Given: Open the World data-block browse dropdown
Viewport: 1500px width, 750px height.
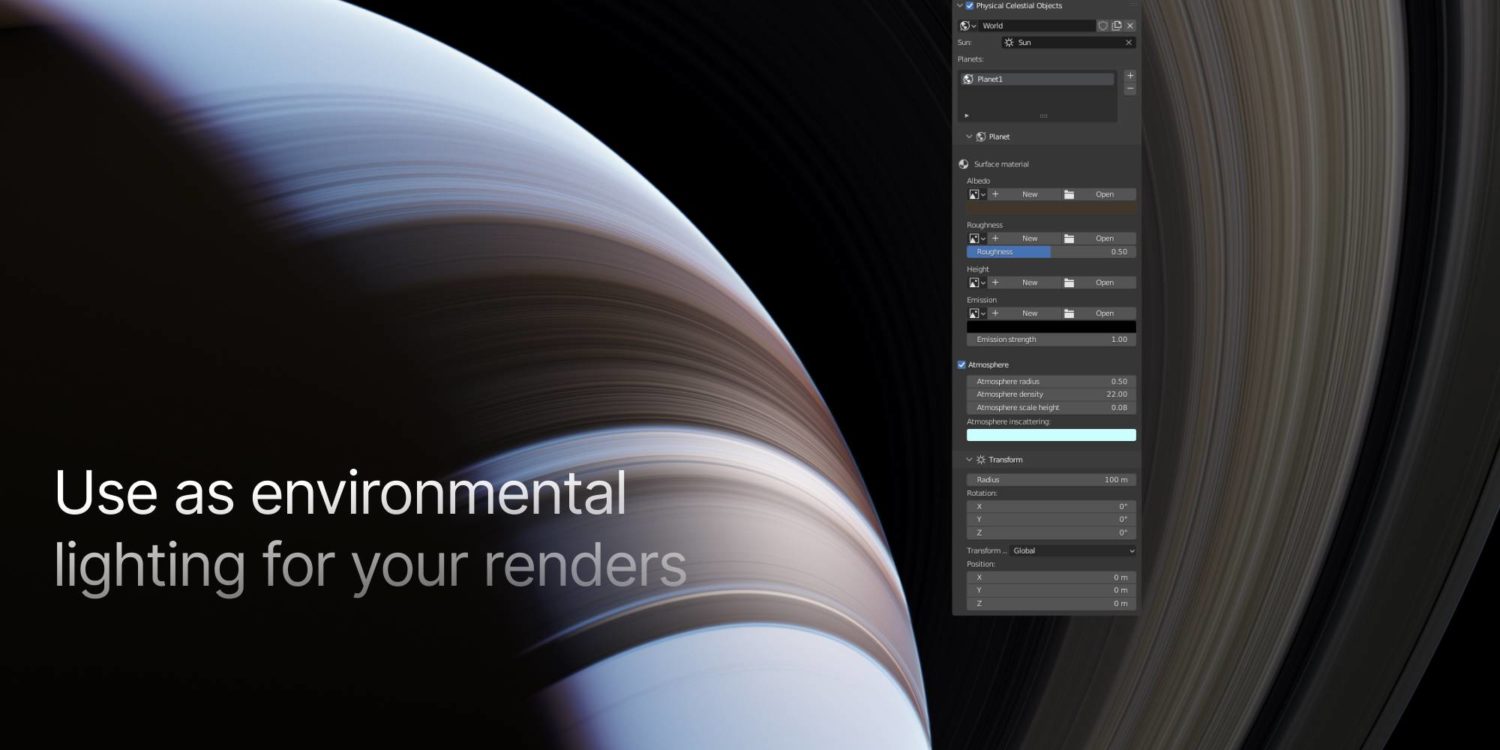Looking at the screenshot, I should [967, 26].
